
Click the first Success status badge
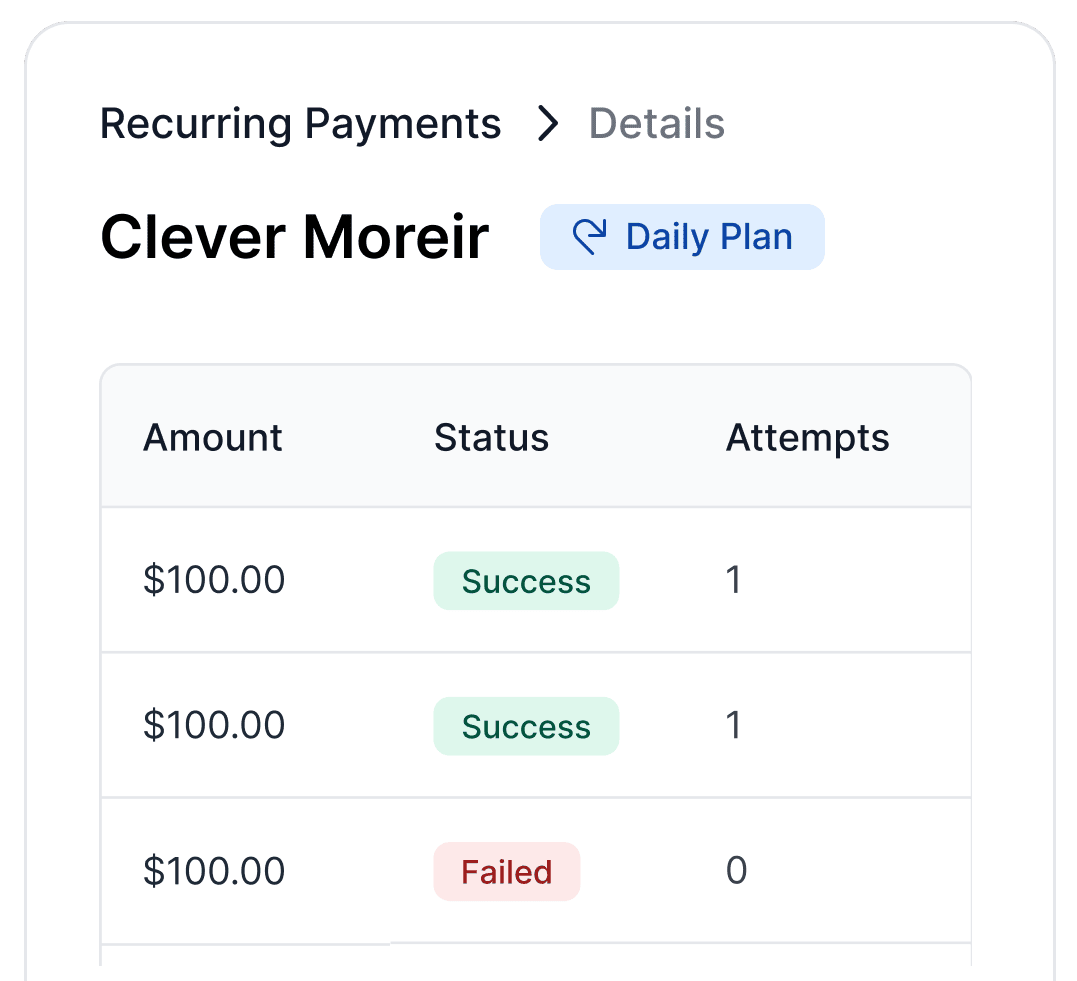coord(526,580)
